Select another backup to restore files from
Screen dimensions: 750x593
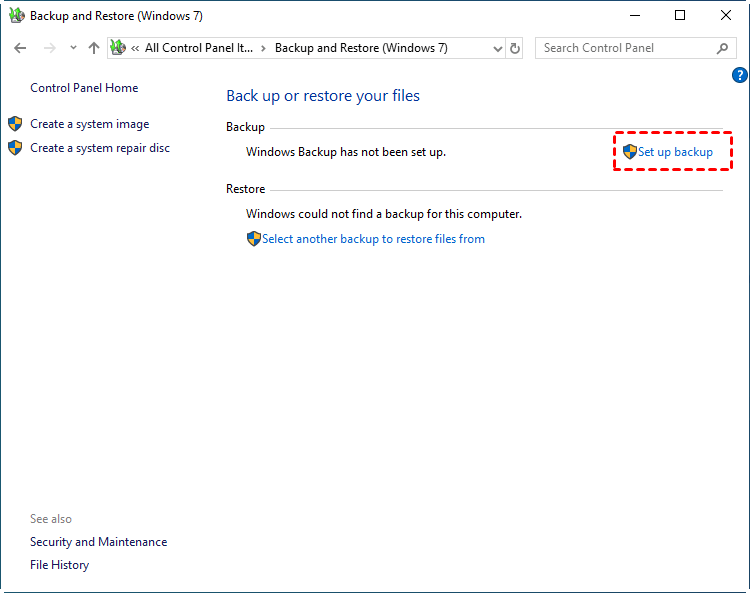click(373, 239)
